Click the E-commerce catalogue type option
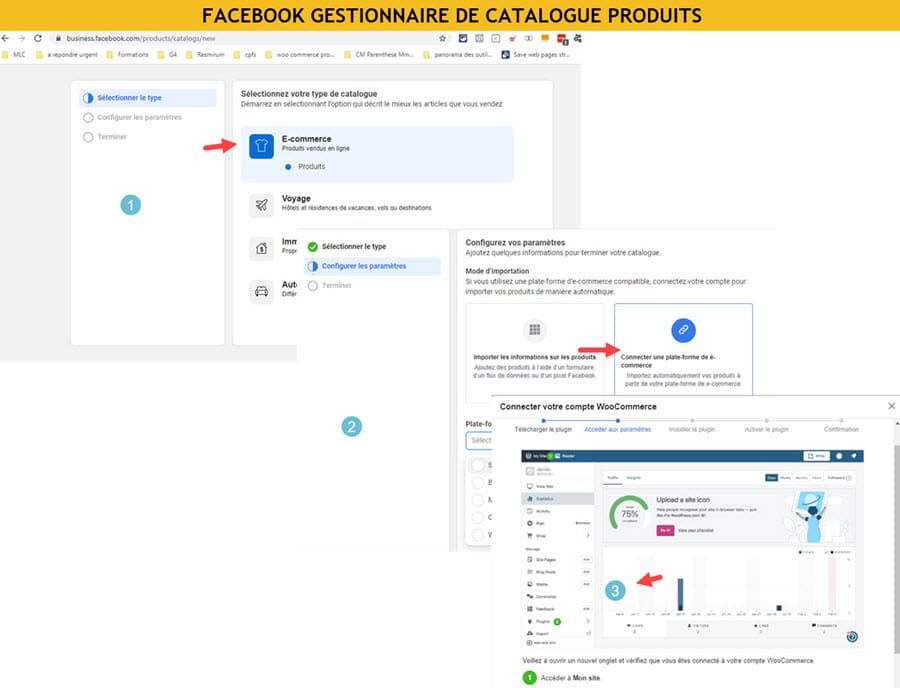The width and height of the screenshot is (900, 688). click(377, 154)
